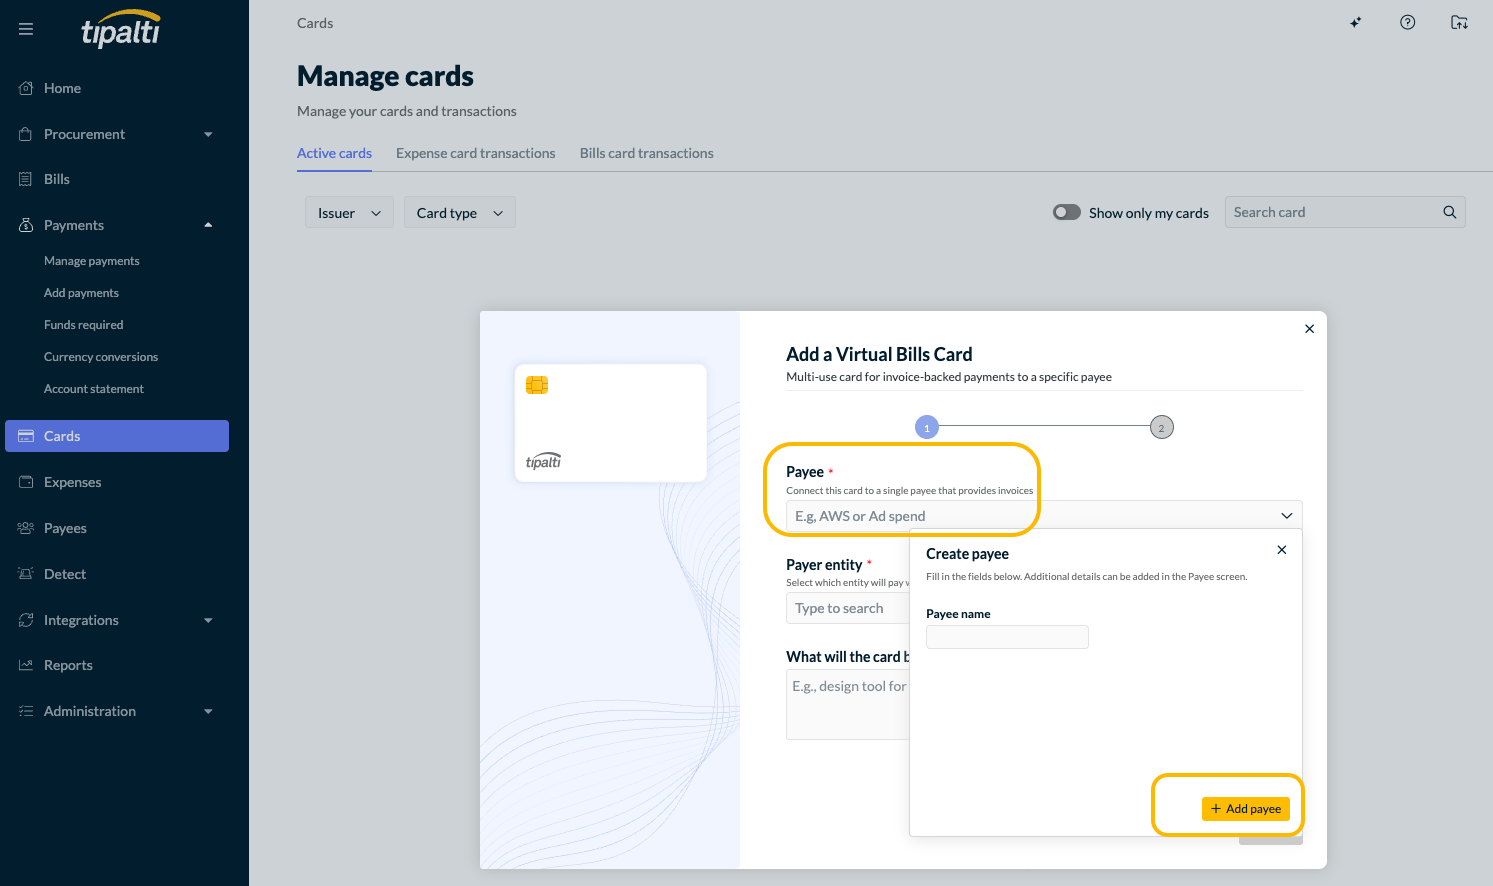The height and width of the screenshot is (886, 1493).
Task: Open the Payee dropdown chevron
Action: pyautogui.click(x=1287, y=516)
